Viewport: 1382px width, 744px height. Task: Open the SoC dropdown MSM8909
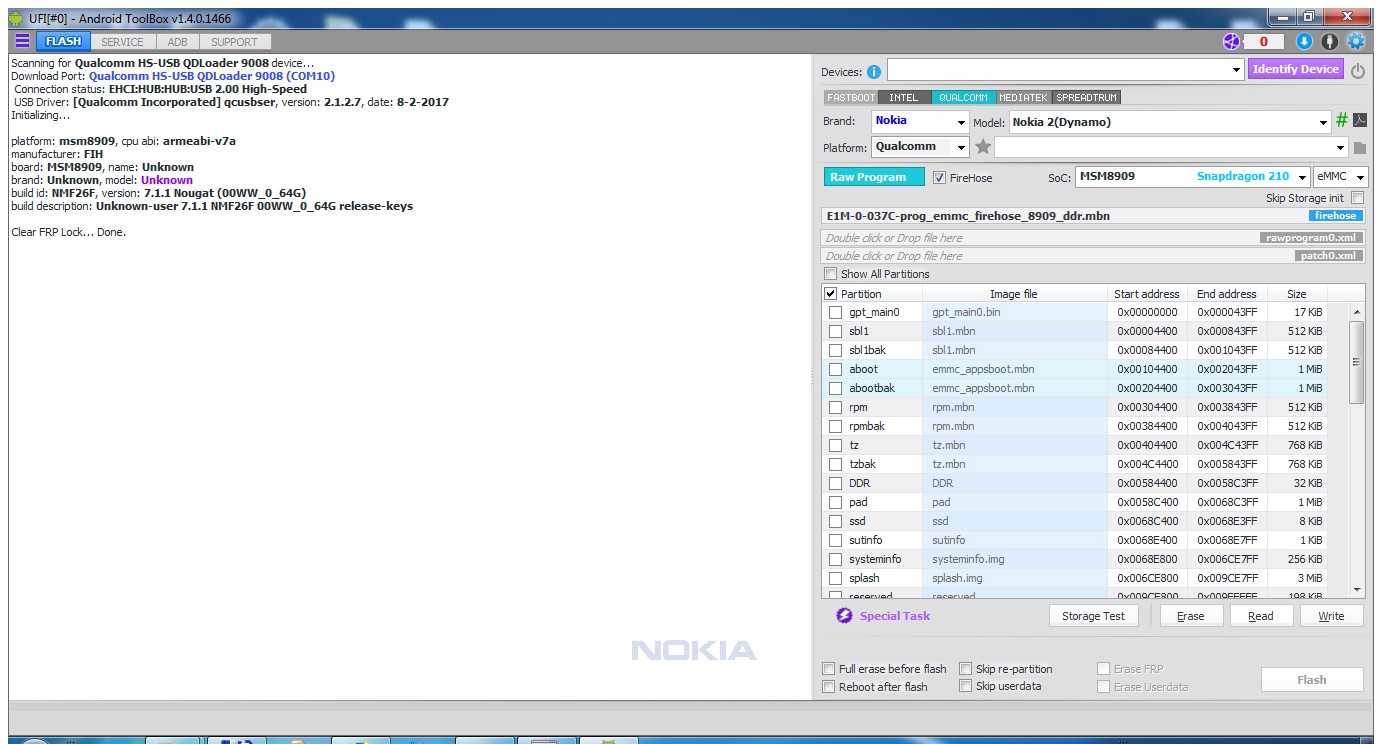coord(1302,177)
